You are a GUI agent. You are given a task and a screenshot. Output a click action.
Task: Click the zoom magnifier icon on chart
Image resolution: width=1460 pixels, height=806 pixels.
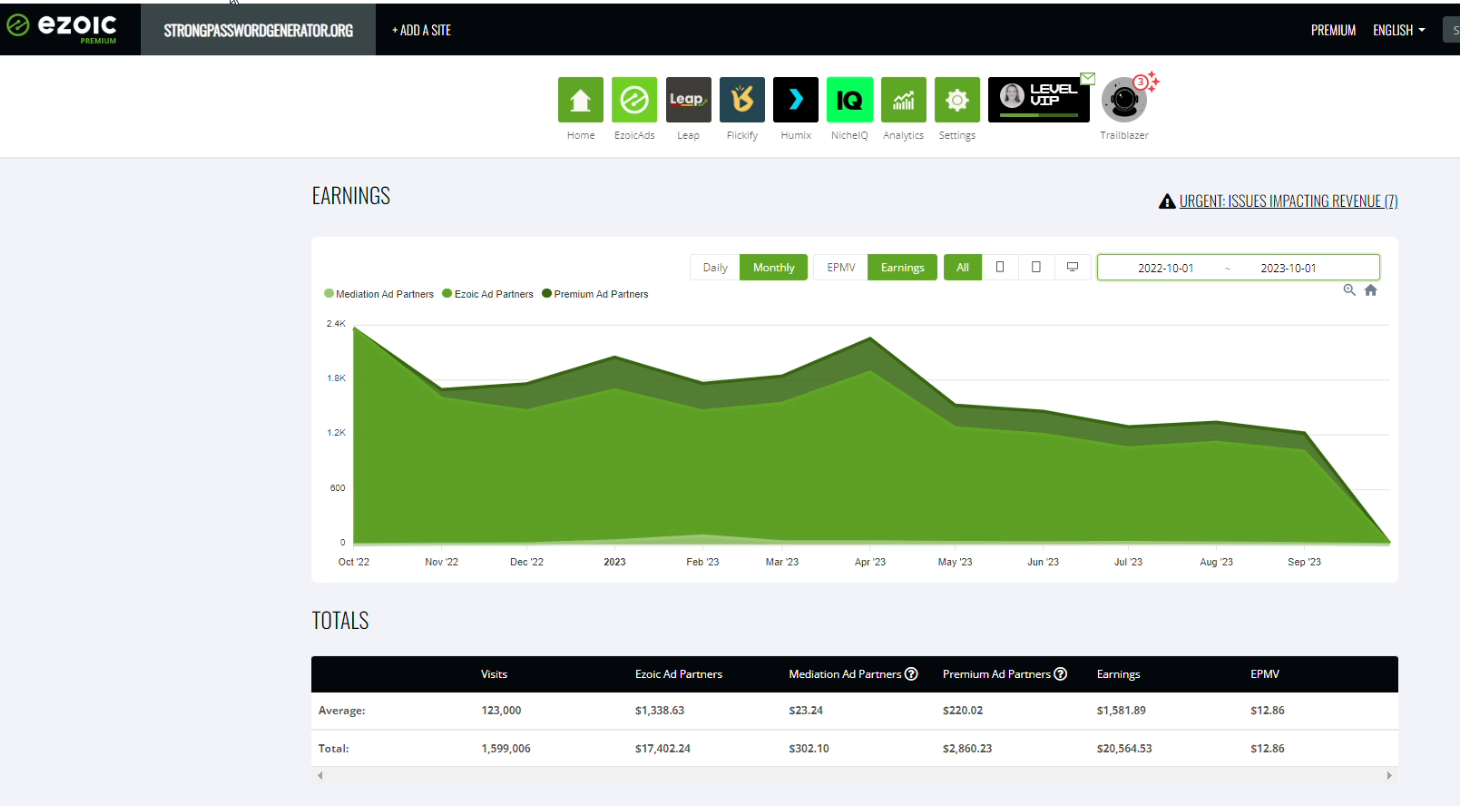[1350, 290]
